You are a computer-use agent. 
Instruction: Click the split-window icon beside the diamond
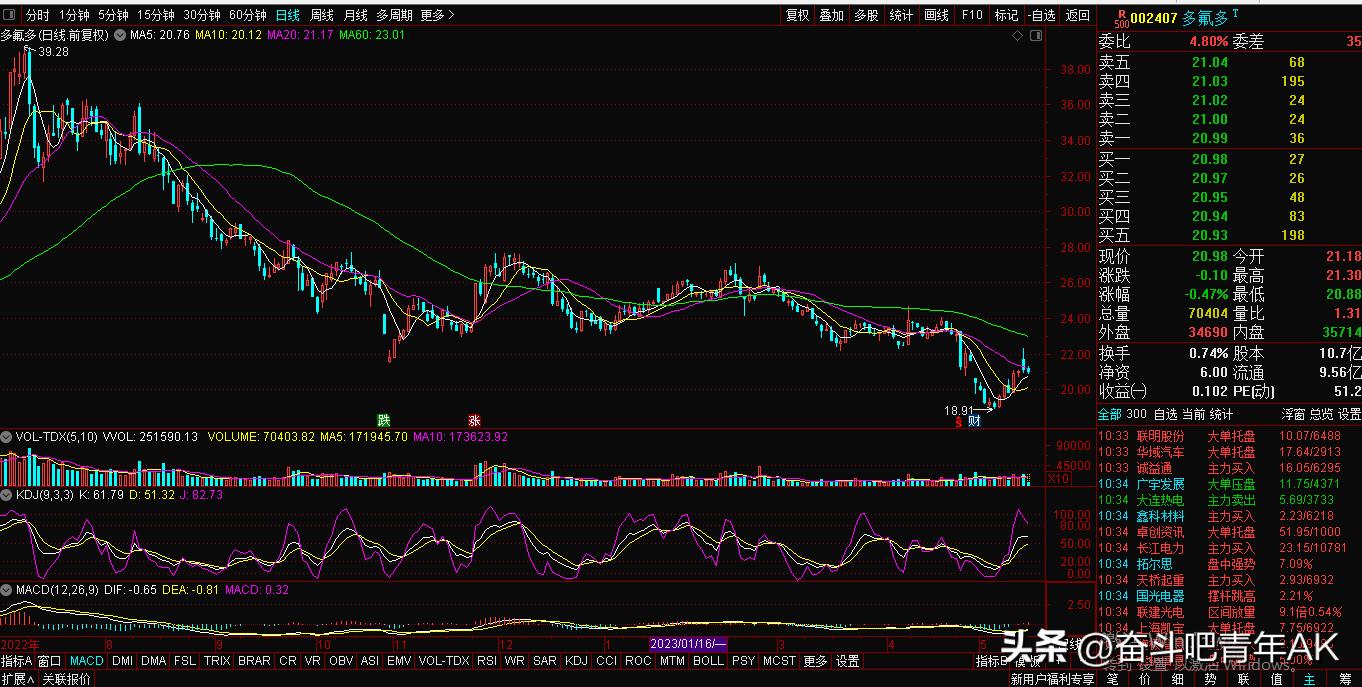click(1035, 35)
